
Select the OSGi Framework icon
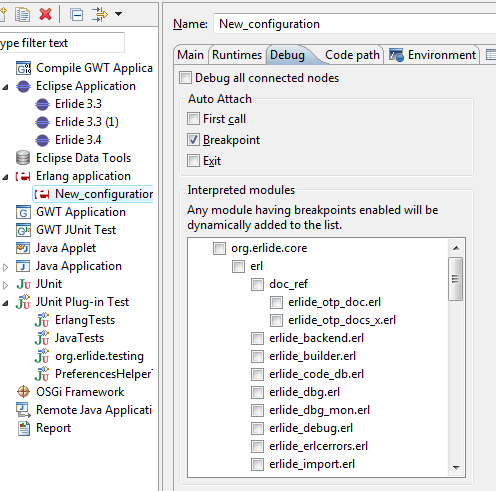coord(23,392)
